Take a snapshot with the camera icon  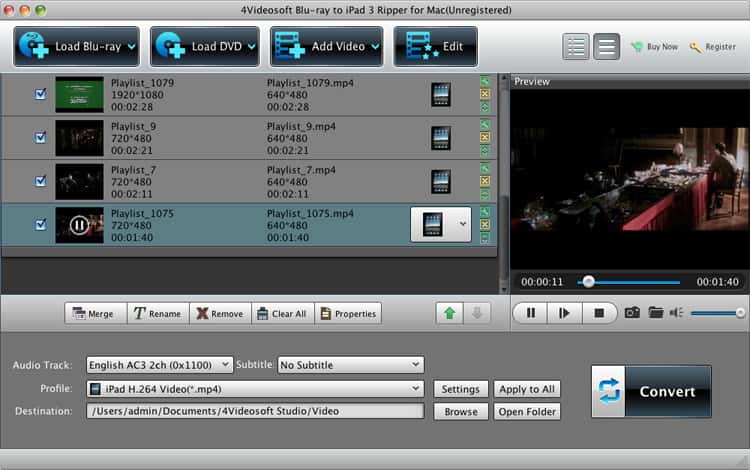[x=632, y=313]
